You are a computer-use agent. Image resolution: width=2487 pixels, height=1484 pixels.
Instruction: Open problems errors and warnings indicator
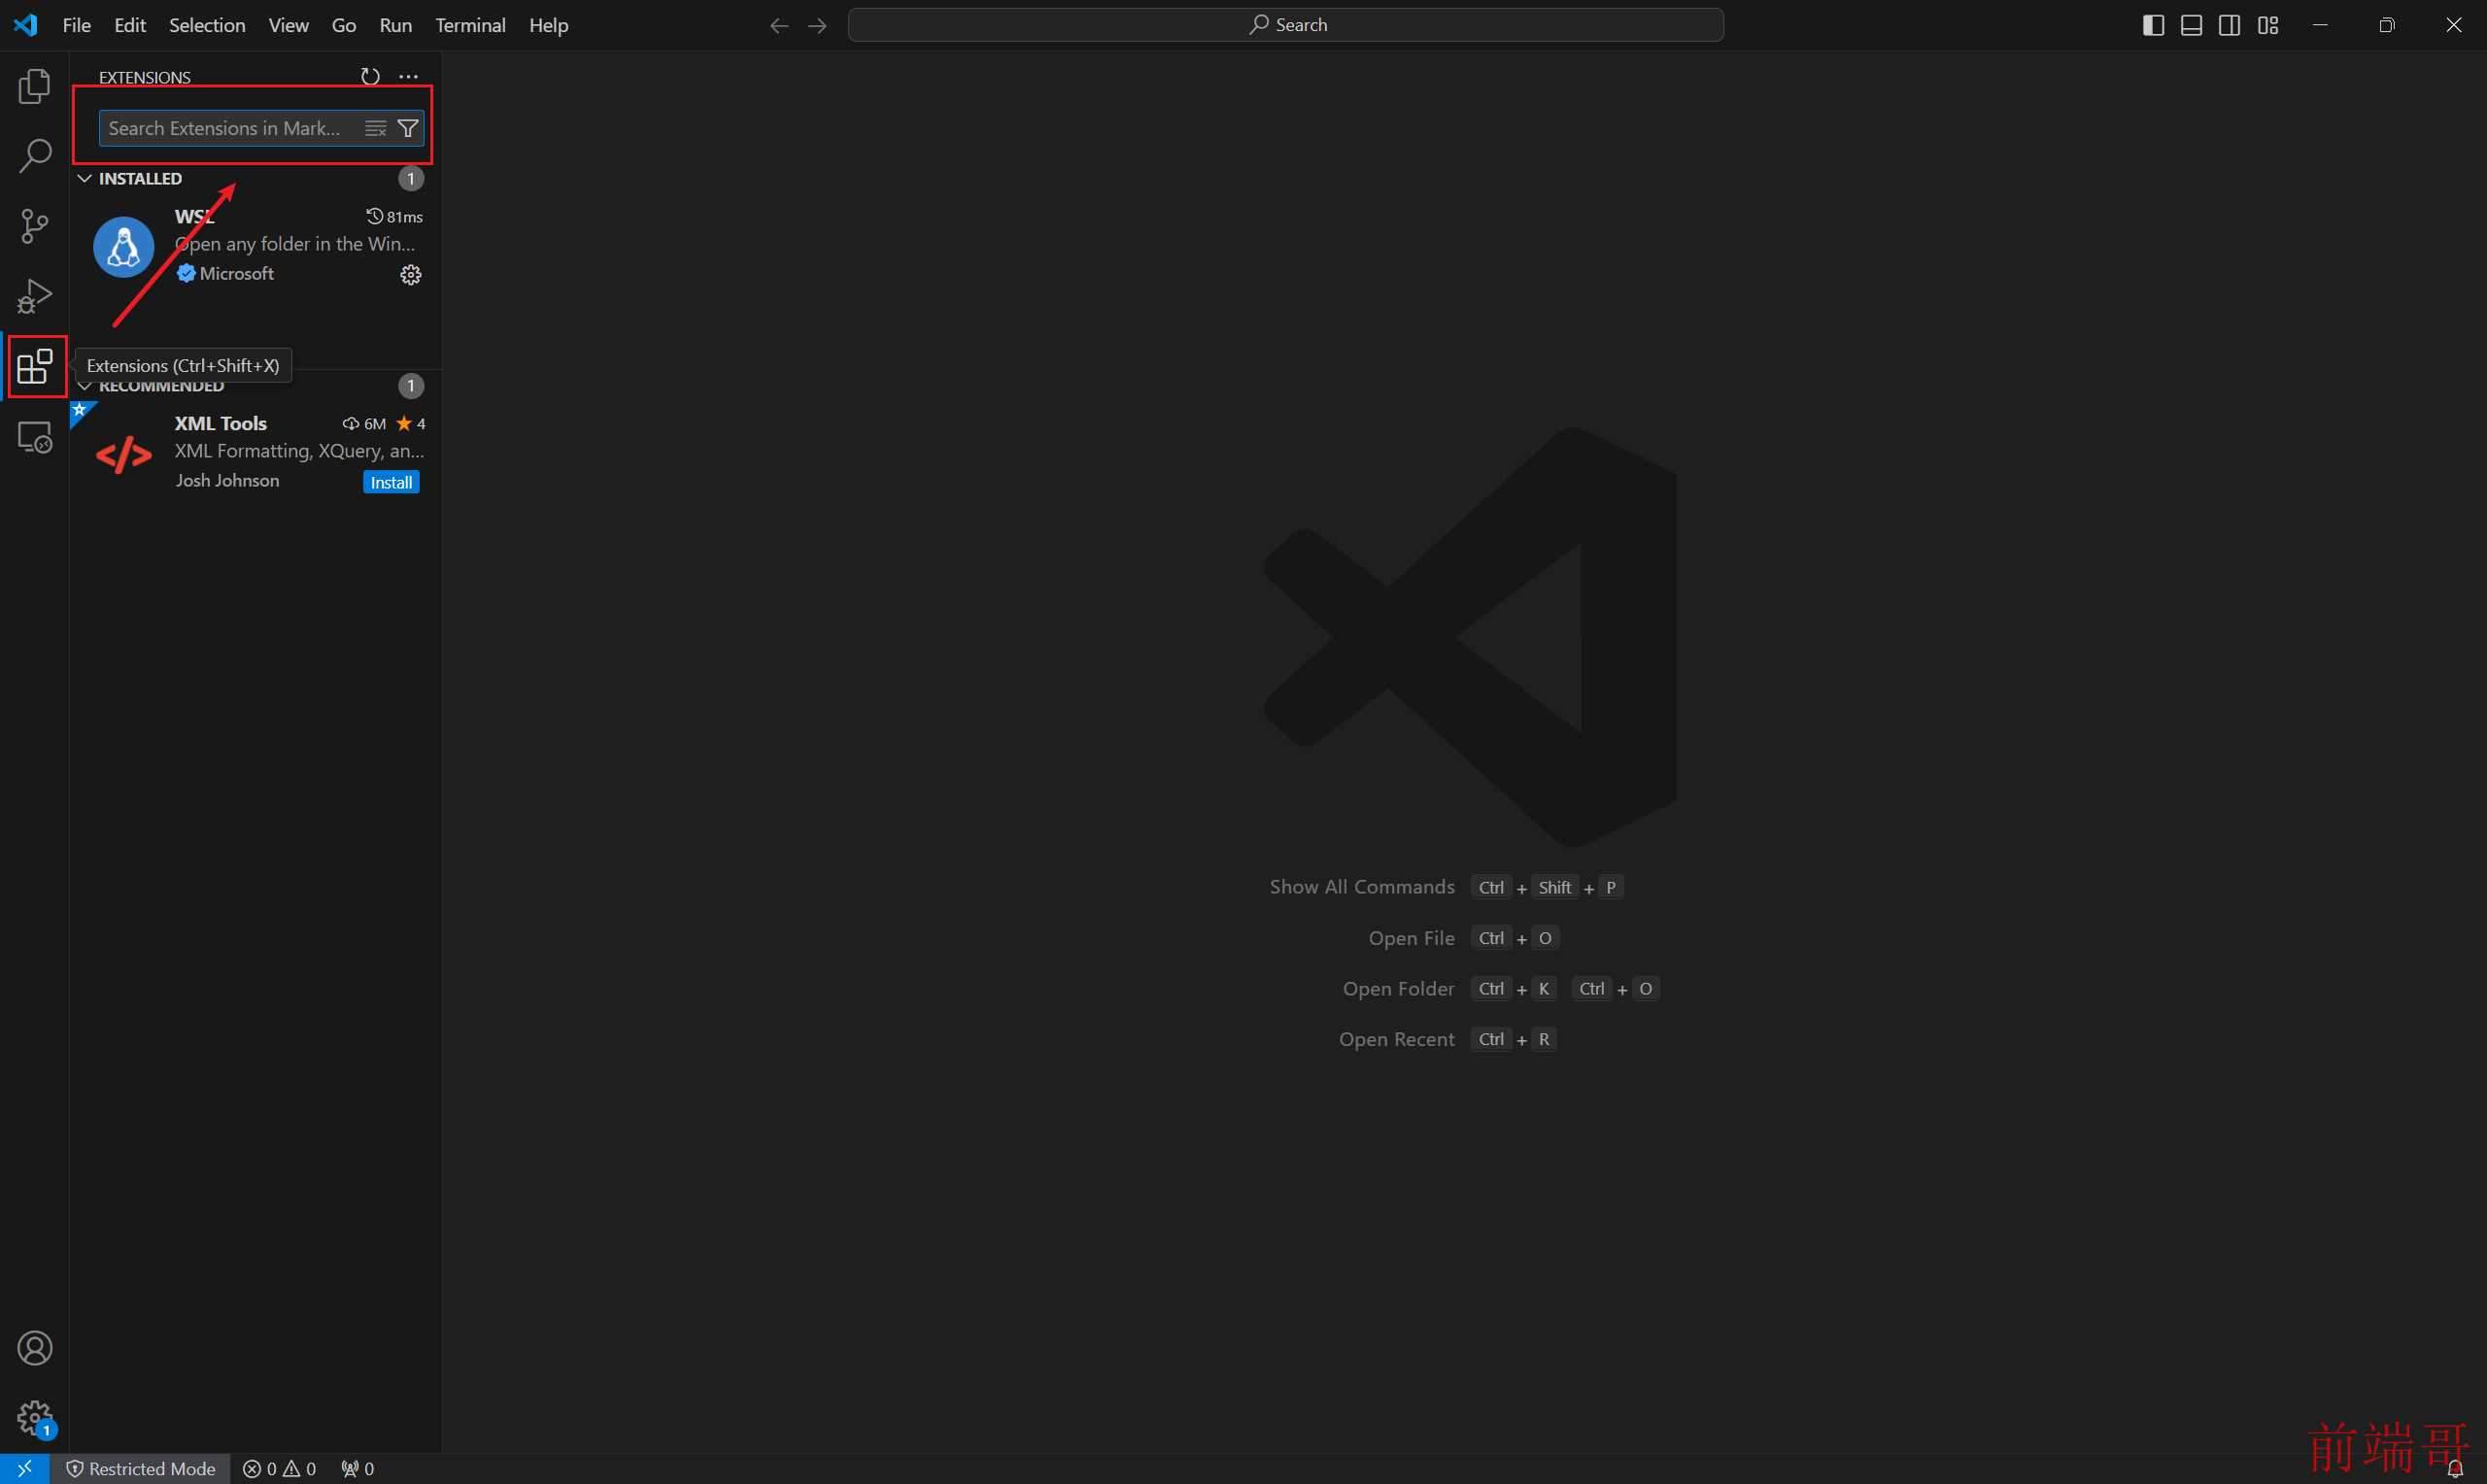[x=279, y=1468]
